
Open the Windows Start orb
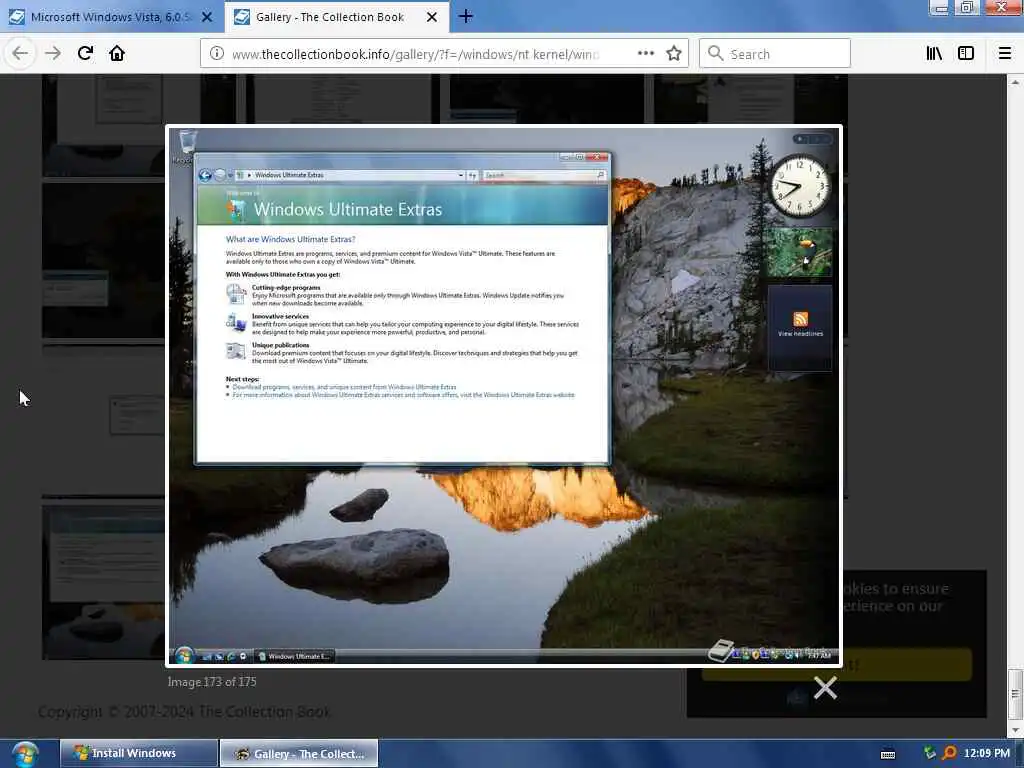[x=25, y=754]
